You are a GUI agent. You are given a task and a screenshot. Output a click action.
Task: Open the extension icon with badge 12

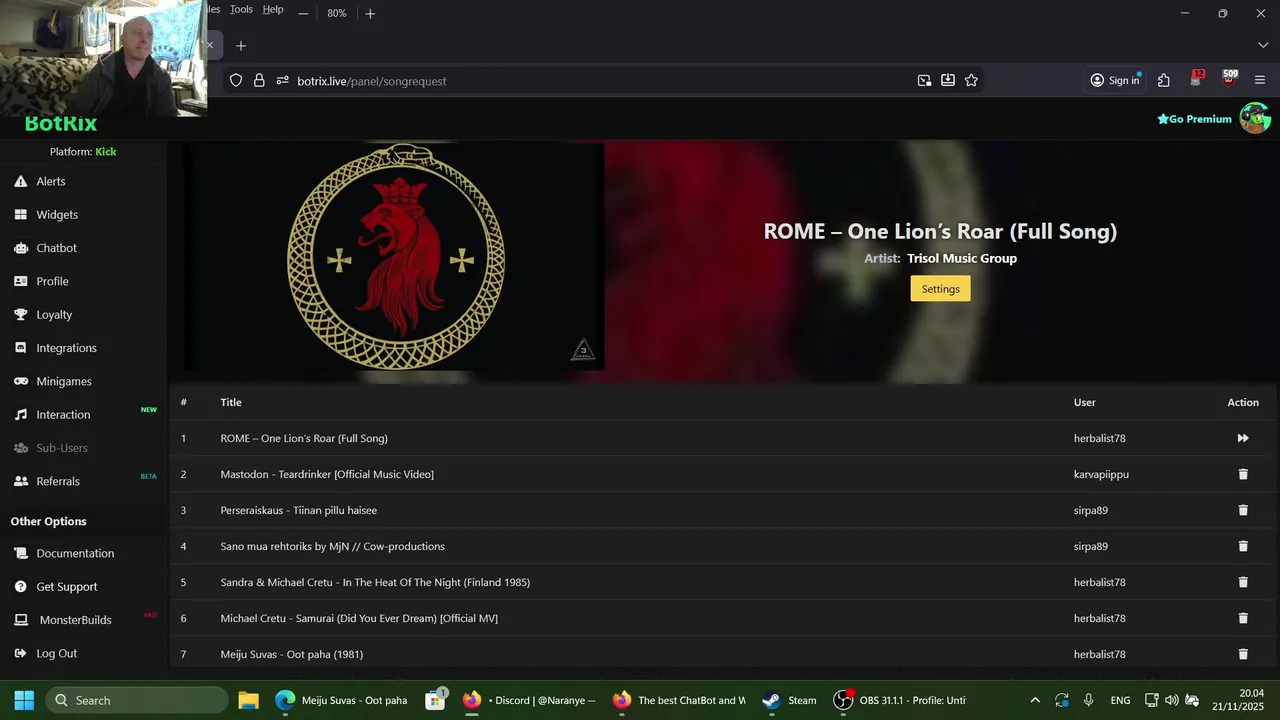click(x=1196, y=79)
